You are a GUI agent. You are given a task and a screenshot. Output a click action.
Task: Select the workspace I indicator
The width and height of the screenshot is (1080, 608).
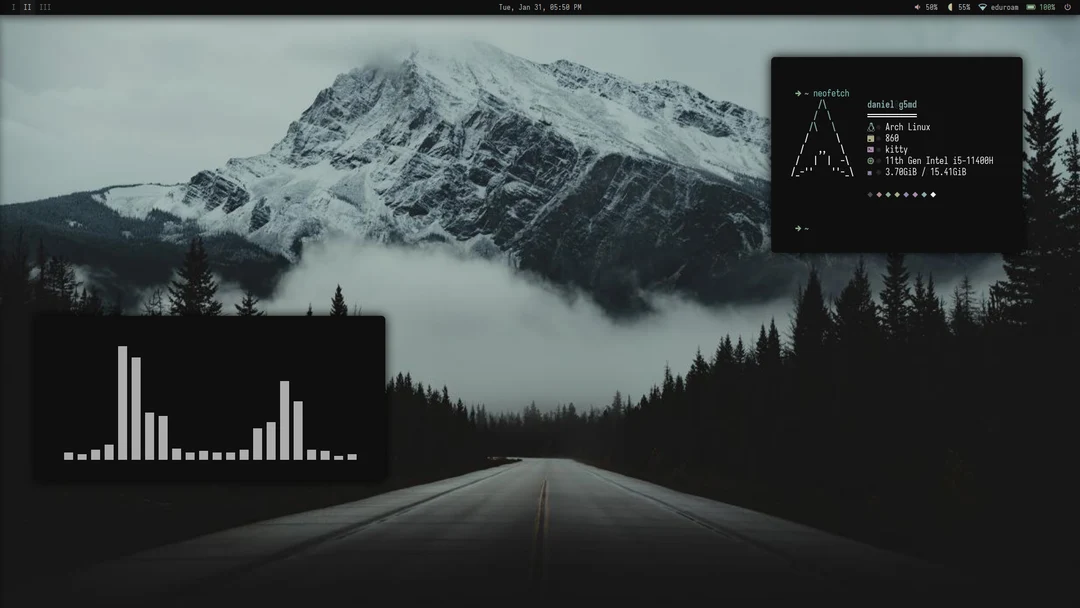click(13, 7)
